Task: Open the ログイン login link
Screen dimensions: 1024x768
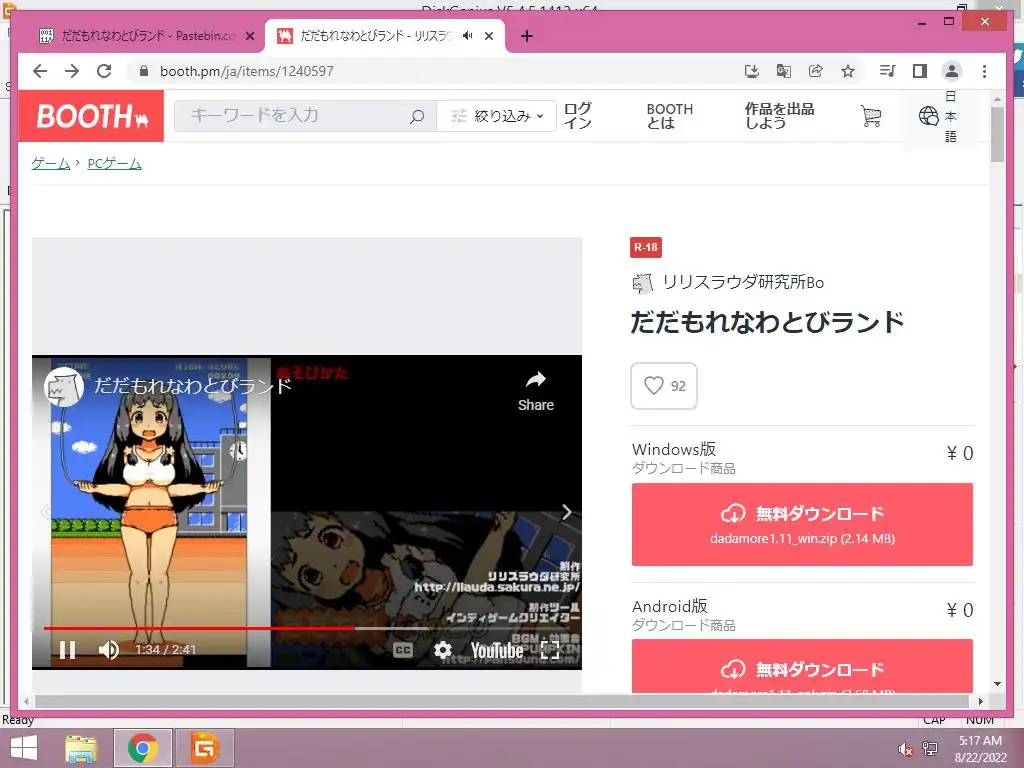Action: click(578, 116)
